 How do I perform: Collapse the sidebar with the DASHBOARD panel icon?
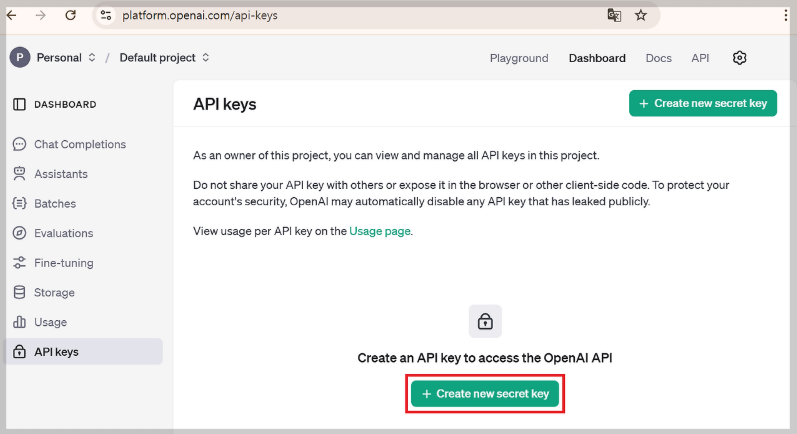click(19, 104)
